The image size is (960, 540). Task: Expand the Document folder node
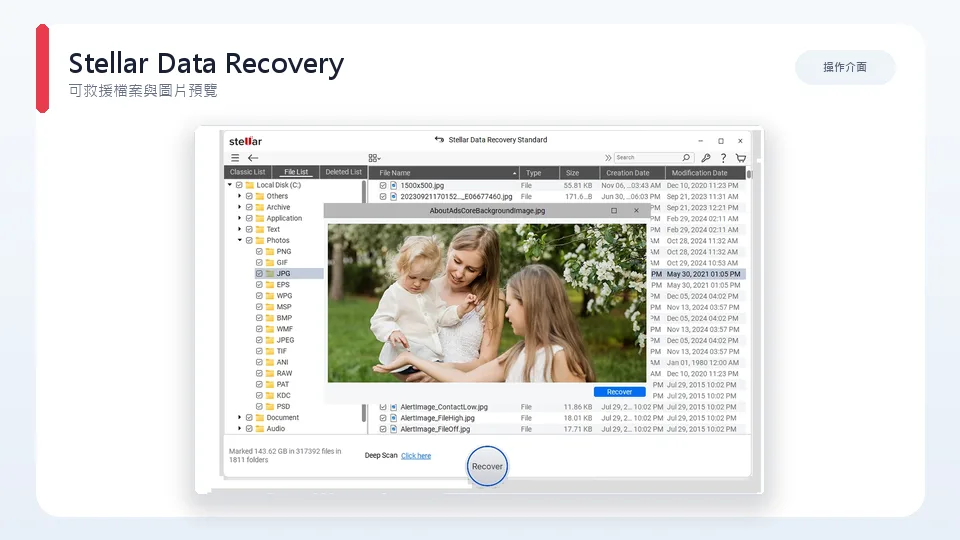pyautogui.click(x=240, y=418)
